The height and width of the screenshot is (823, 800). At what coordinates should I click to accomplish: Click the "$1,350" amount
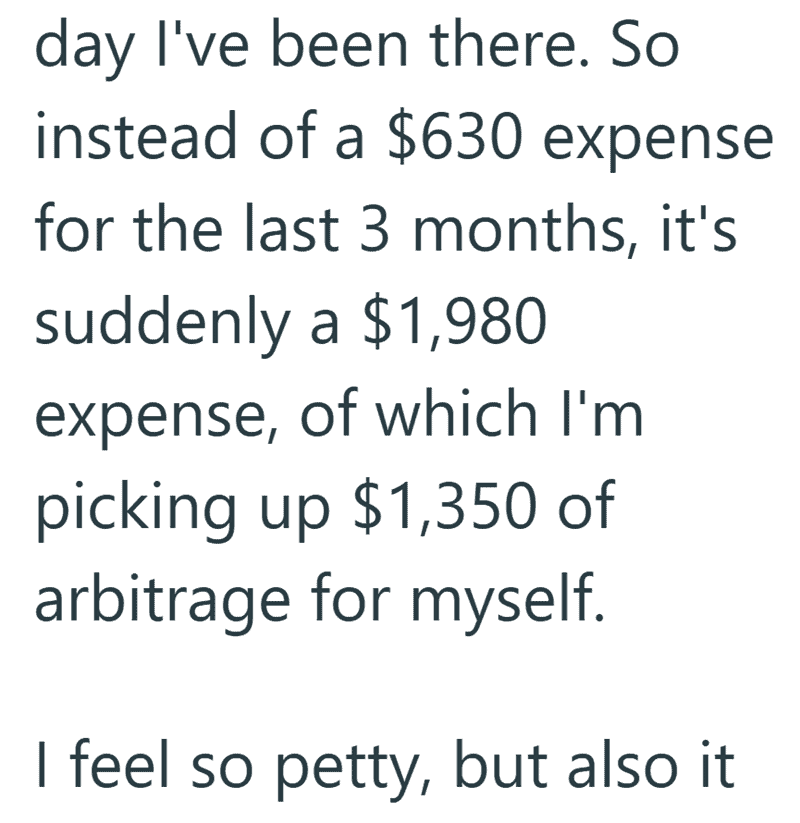[446, 505]
